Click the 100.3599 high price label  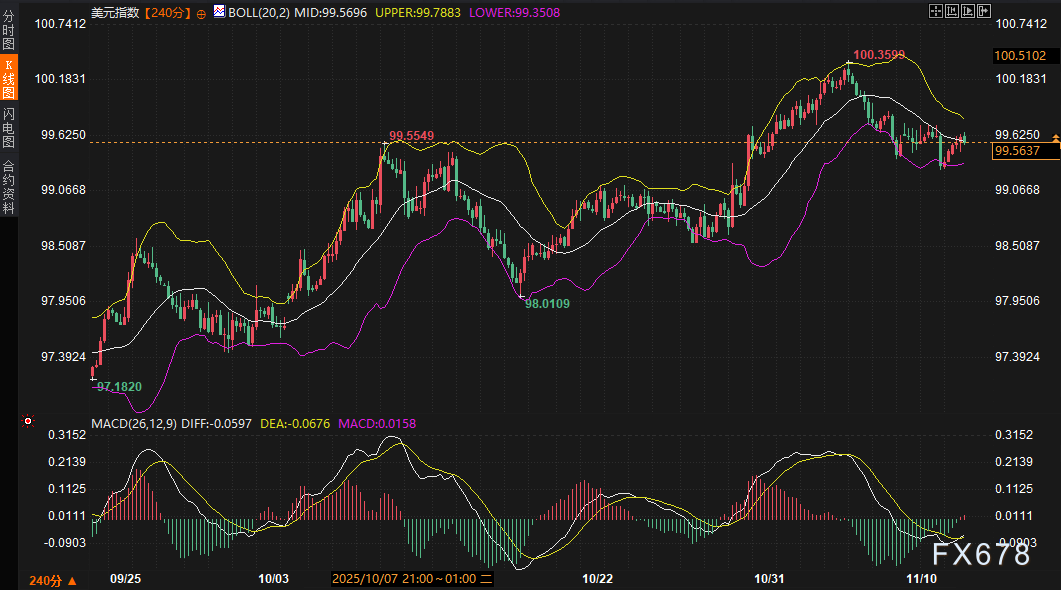(x=878, y=54)
